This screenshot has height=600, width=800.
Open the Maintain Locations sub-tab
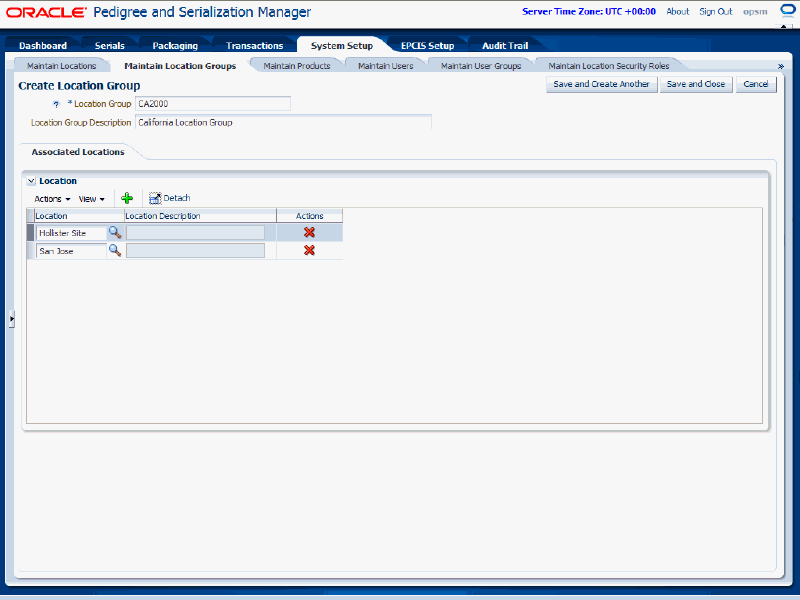click(62, 66)
